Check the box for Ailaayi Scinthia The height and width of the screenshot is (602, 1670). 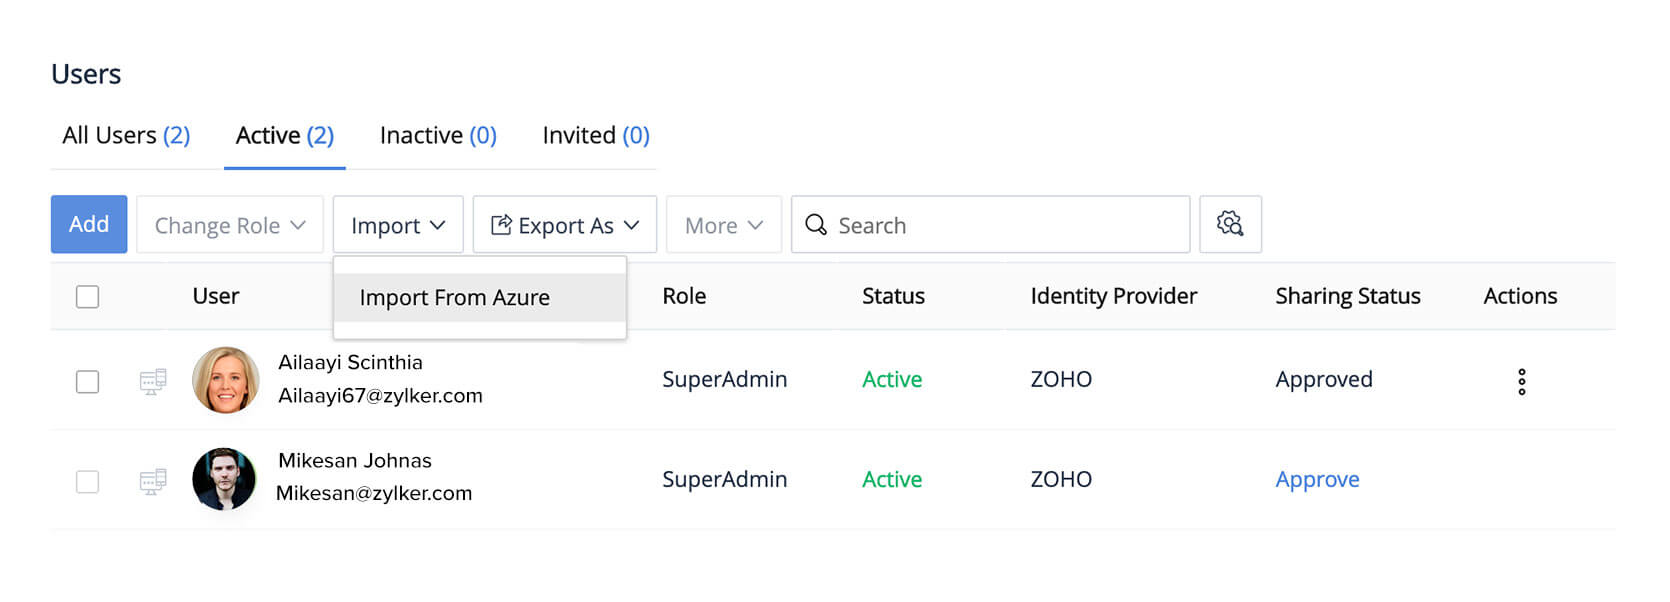pyautogui.click(x=88, y=382)
